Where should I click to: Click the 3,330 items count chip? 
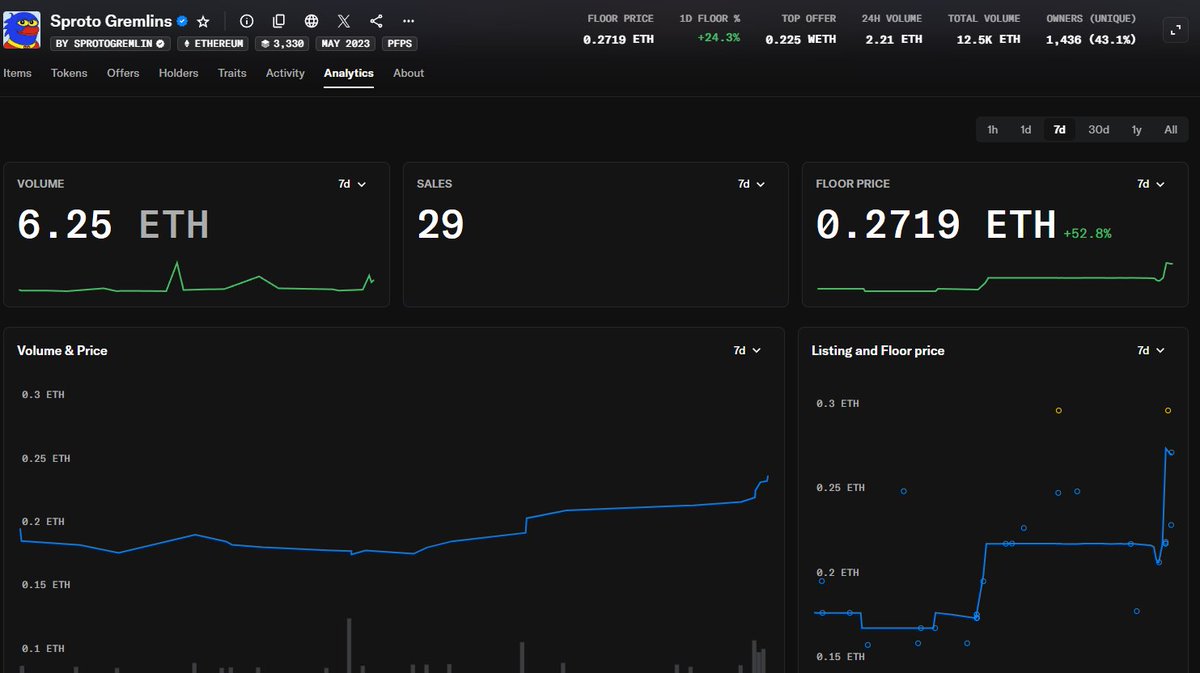(x=282, y=44)
